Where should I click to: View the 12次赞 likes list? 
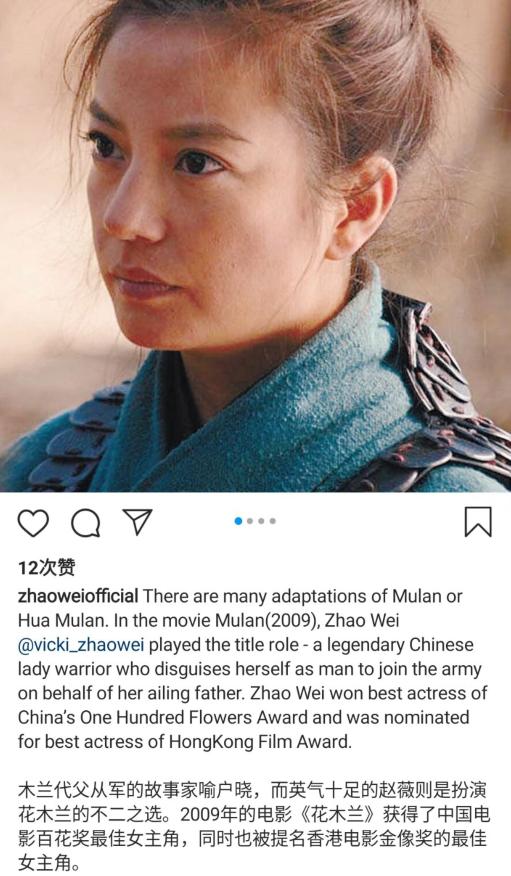click(46, 568)
